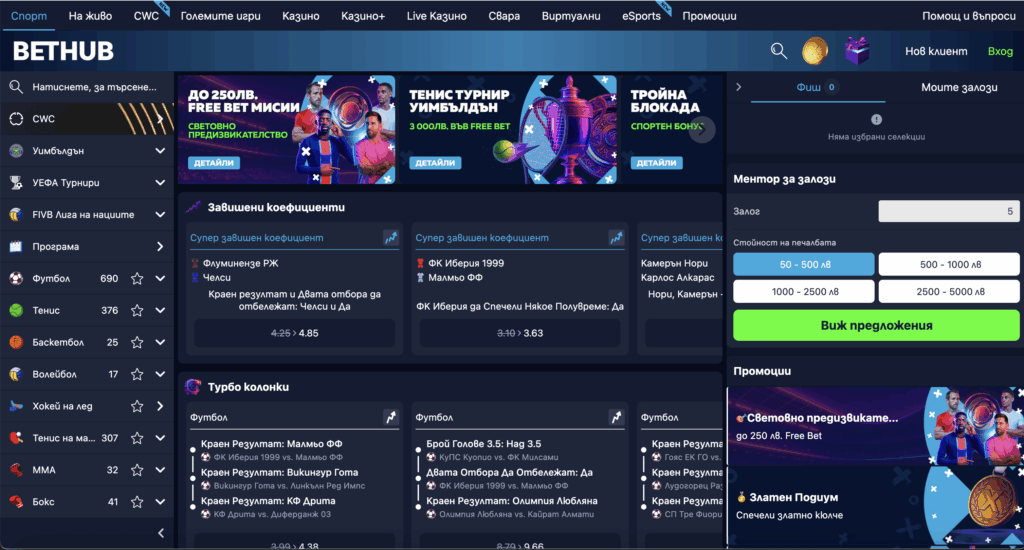Screen dimensions: 1024x550
Task: Toggle the star next to Тенис
Action: pyautogui.click(x=137, y=311)
